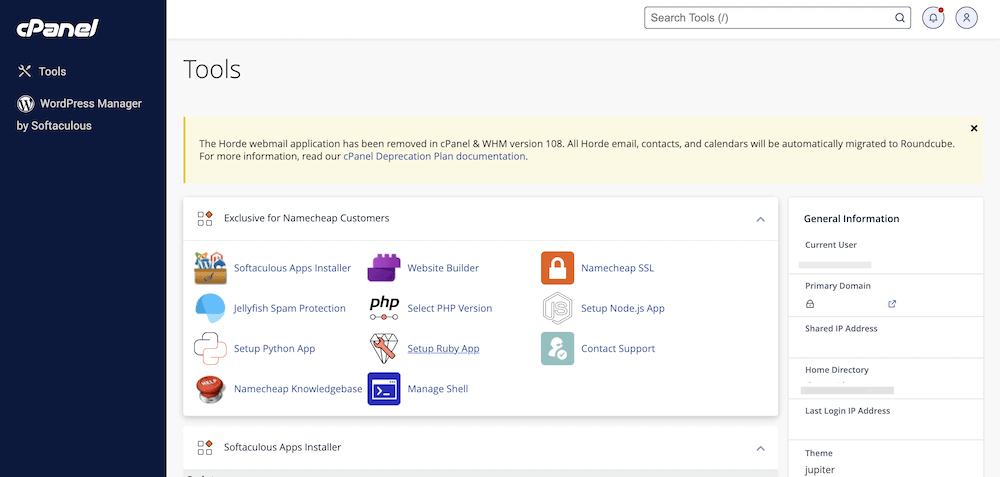Click the Ruby gem wrench icon
Viewport: 1000px width, 477px height.
click(x=384, y=348)
